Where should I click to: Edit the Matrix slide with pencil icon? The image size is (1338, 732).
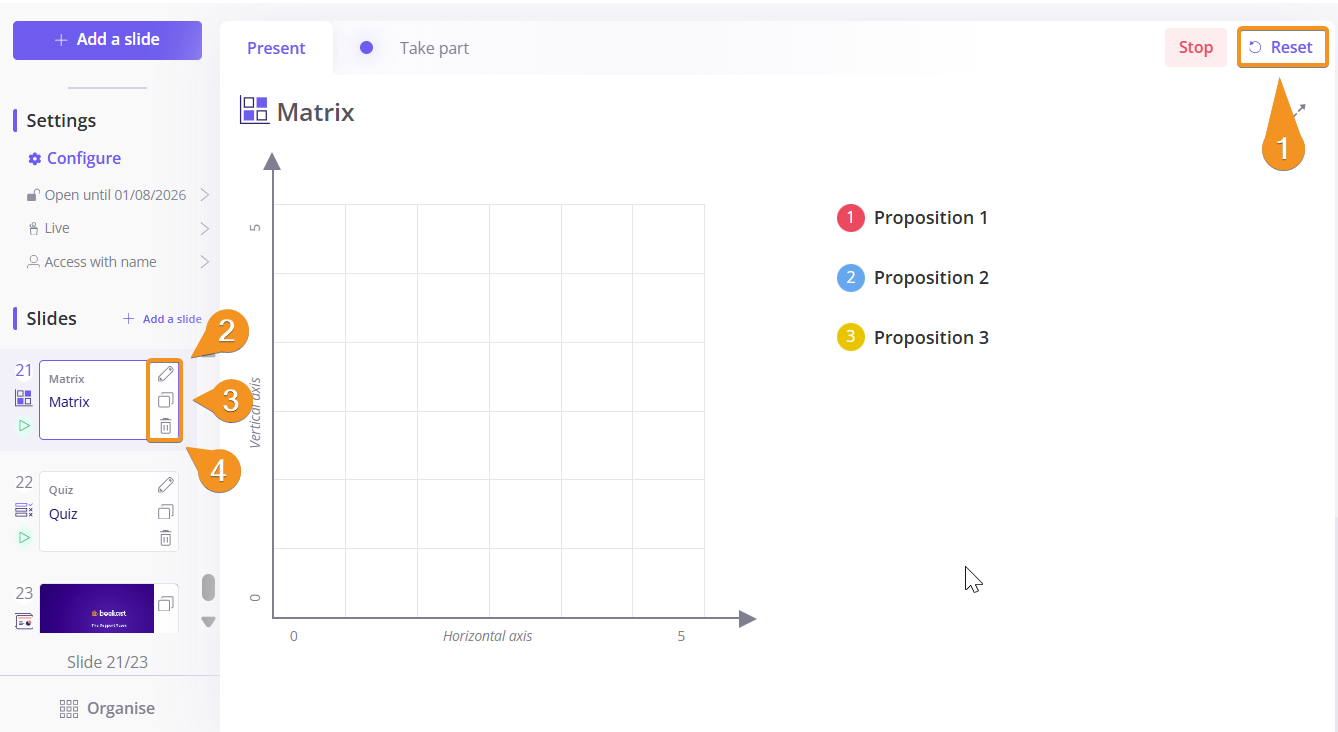[x=166, y=374]
